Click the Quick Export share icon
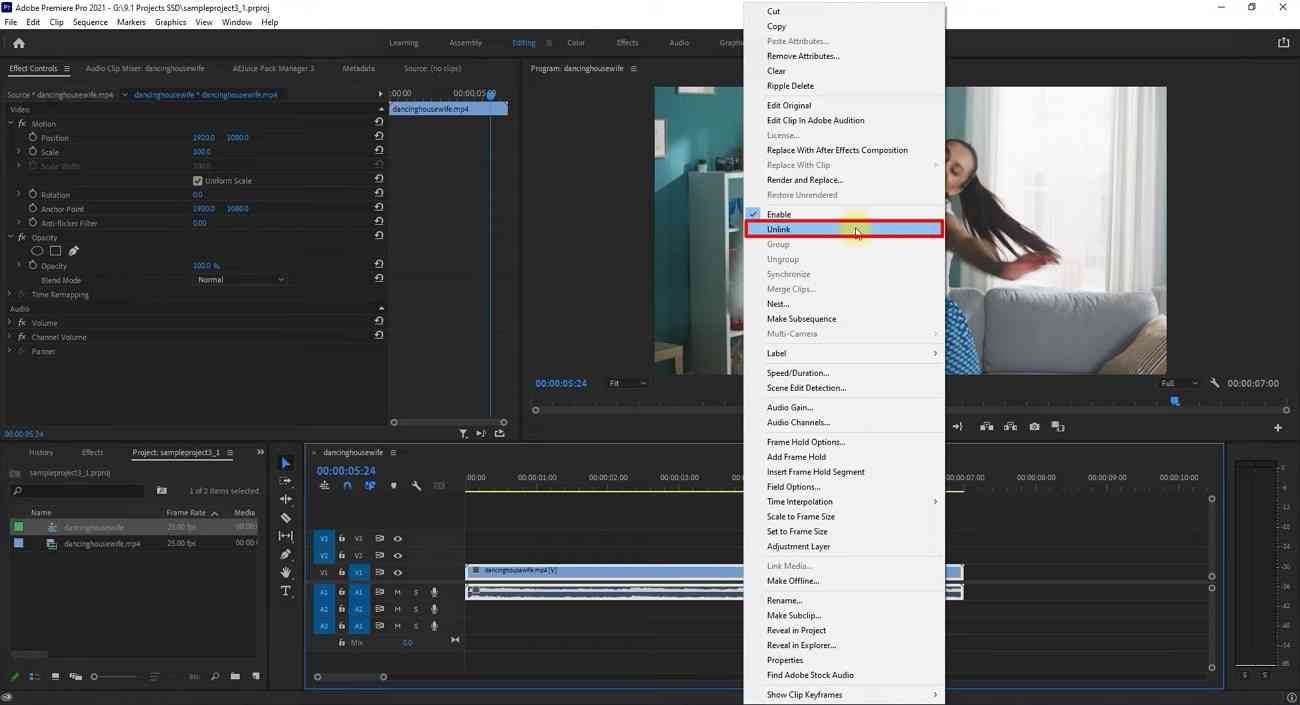The image size is (1300, 705). (x=1284, y=43)
